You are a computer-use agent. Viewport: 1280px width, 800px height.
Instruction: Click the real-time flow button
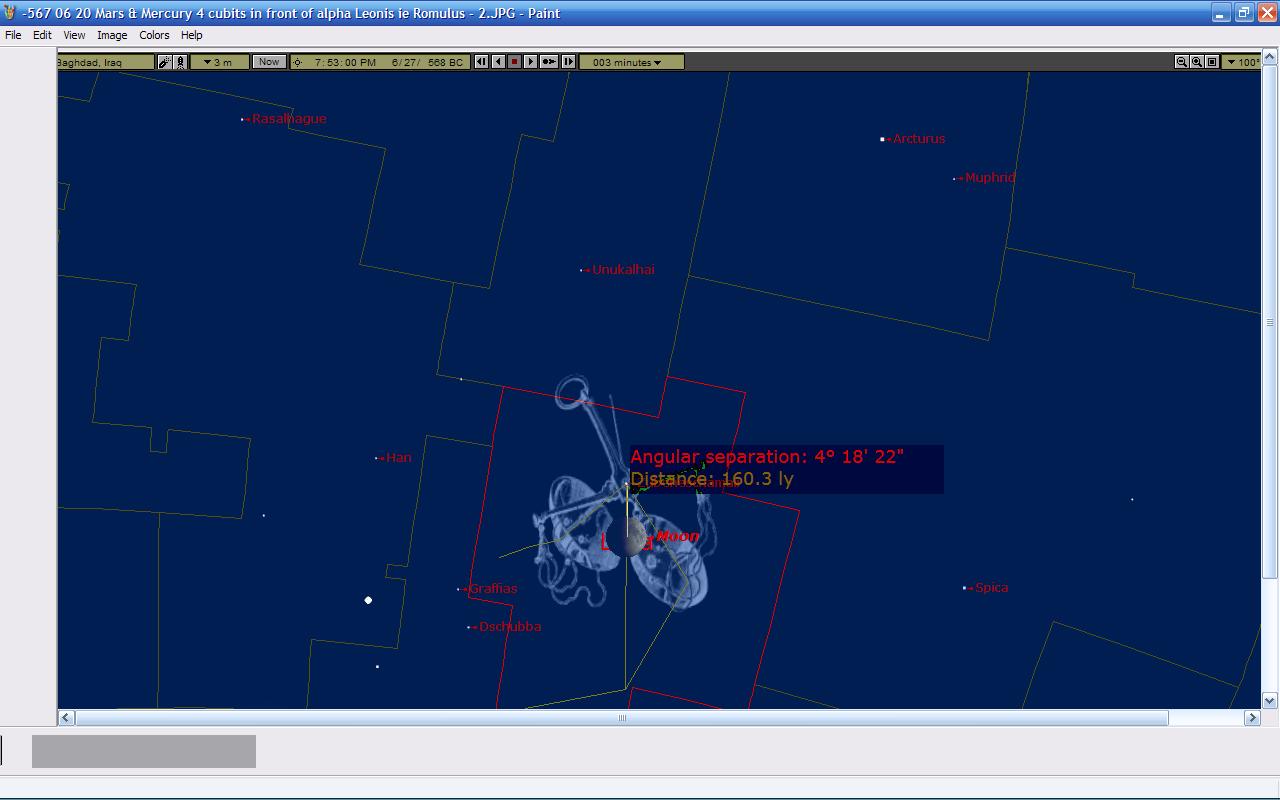point(549,62)
